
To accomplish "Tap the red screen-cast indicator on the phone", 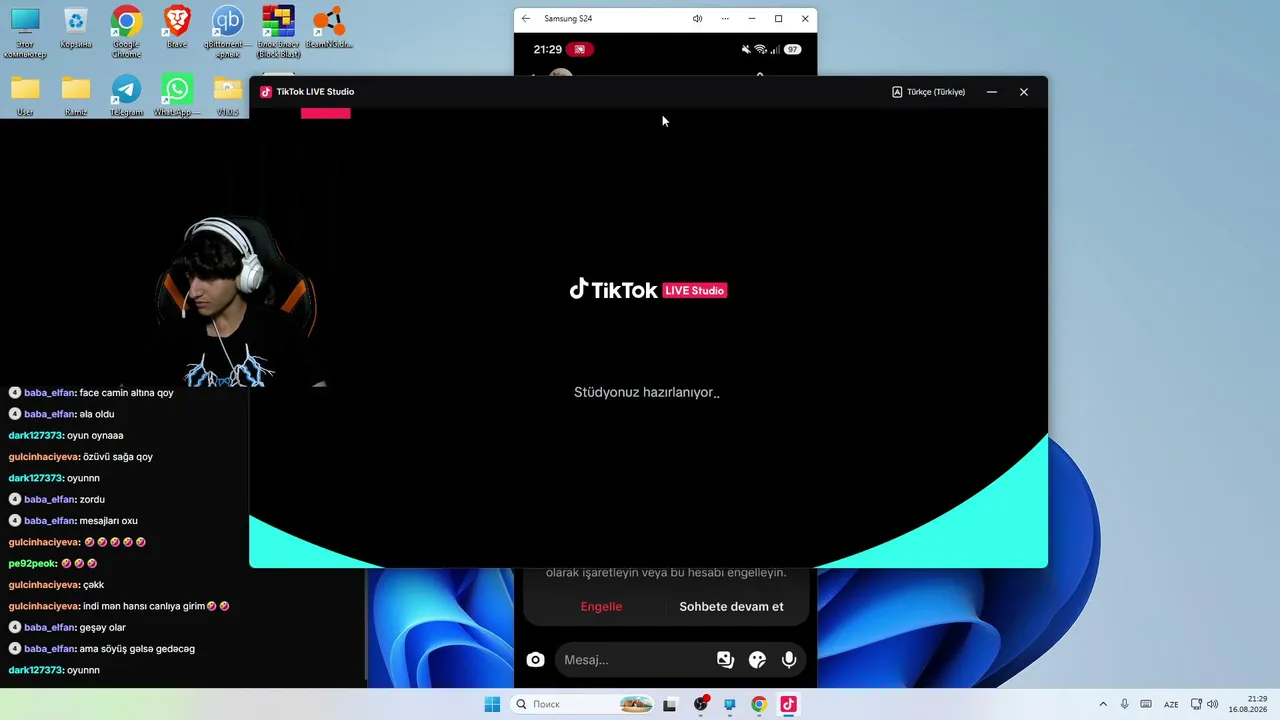I will tap(580, 49).
